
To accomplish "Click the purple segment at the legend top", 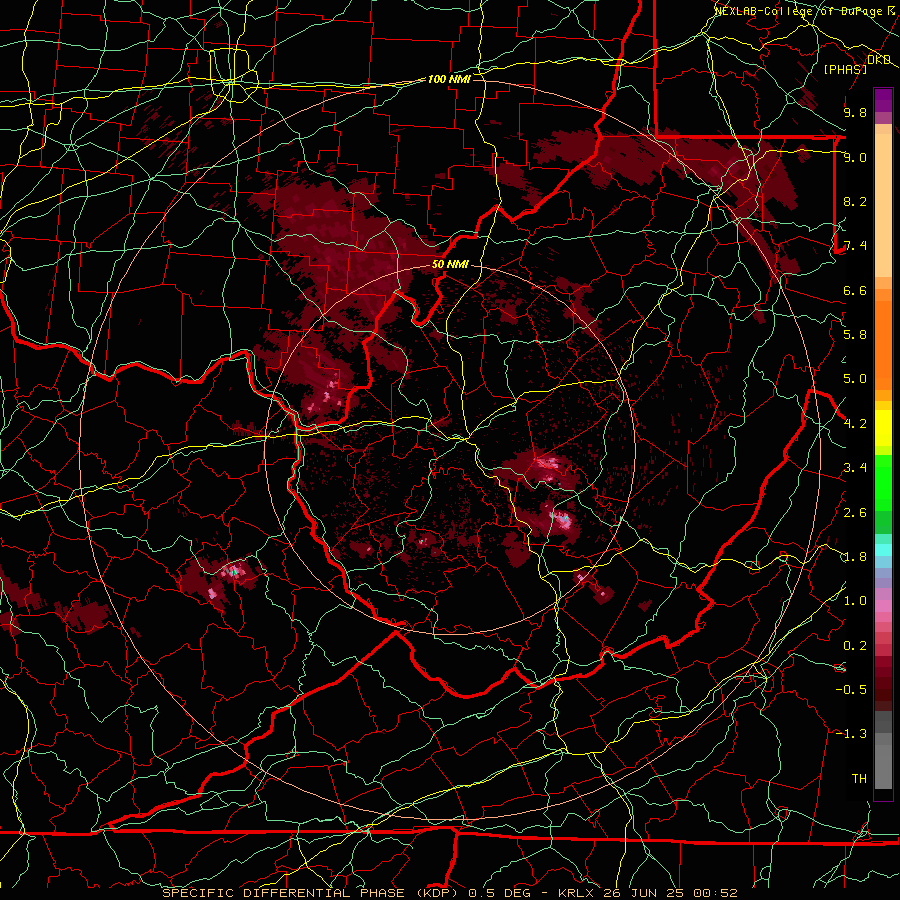I will pyautogui.click(x=883, y=100).
